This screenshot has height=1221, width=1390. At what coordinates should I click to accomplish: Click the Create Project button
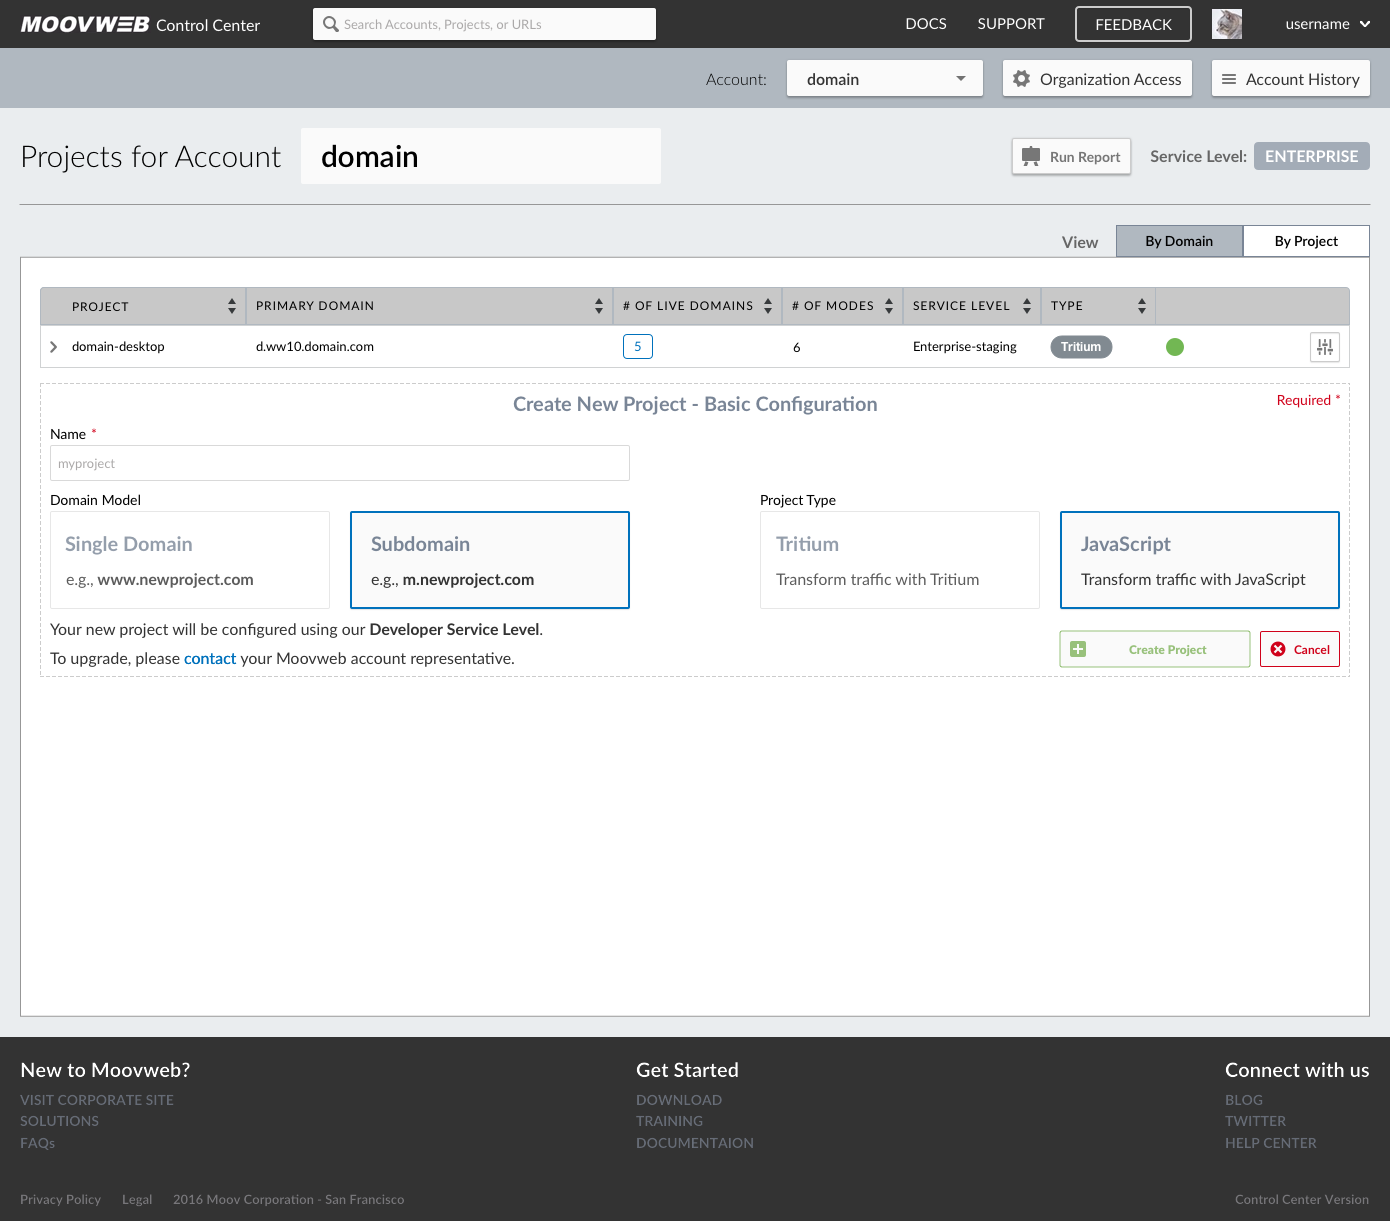(1155, 649)
